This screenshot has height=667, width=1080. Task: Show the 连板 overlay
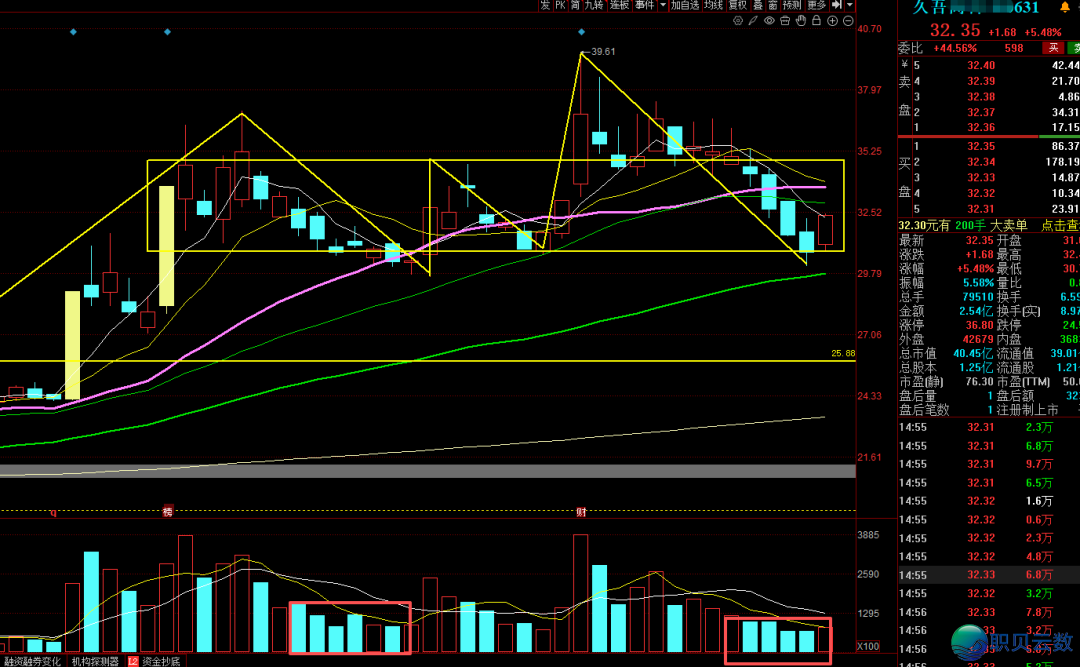pos(619,5)
